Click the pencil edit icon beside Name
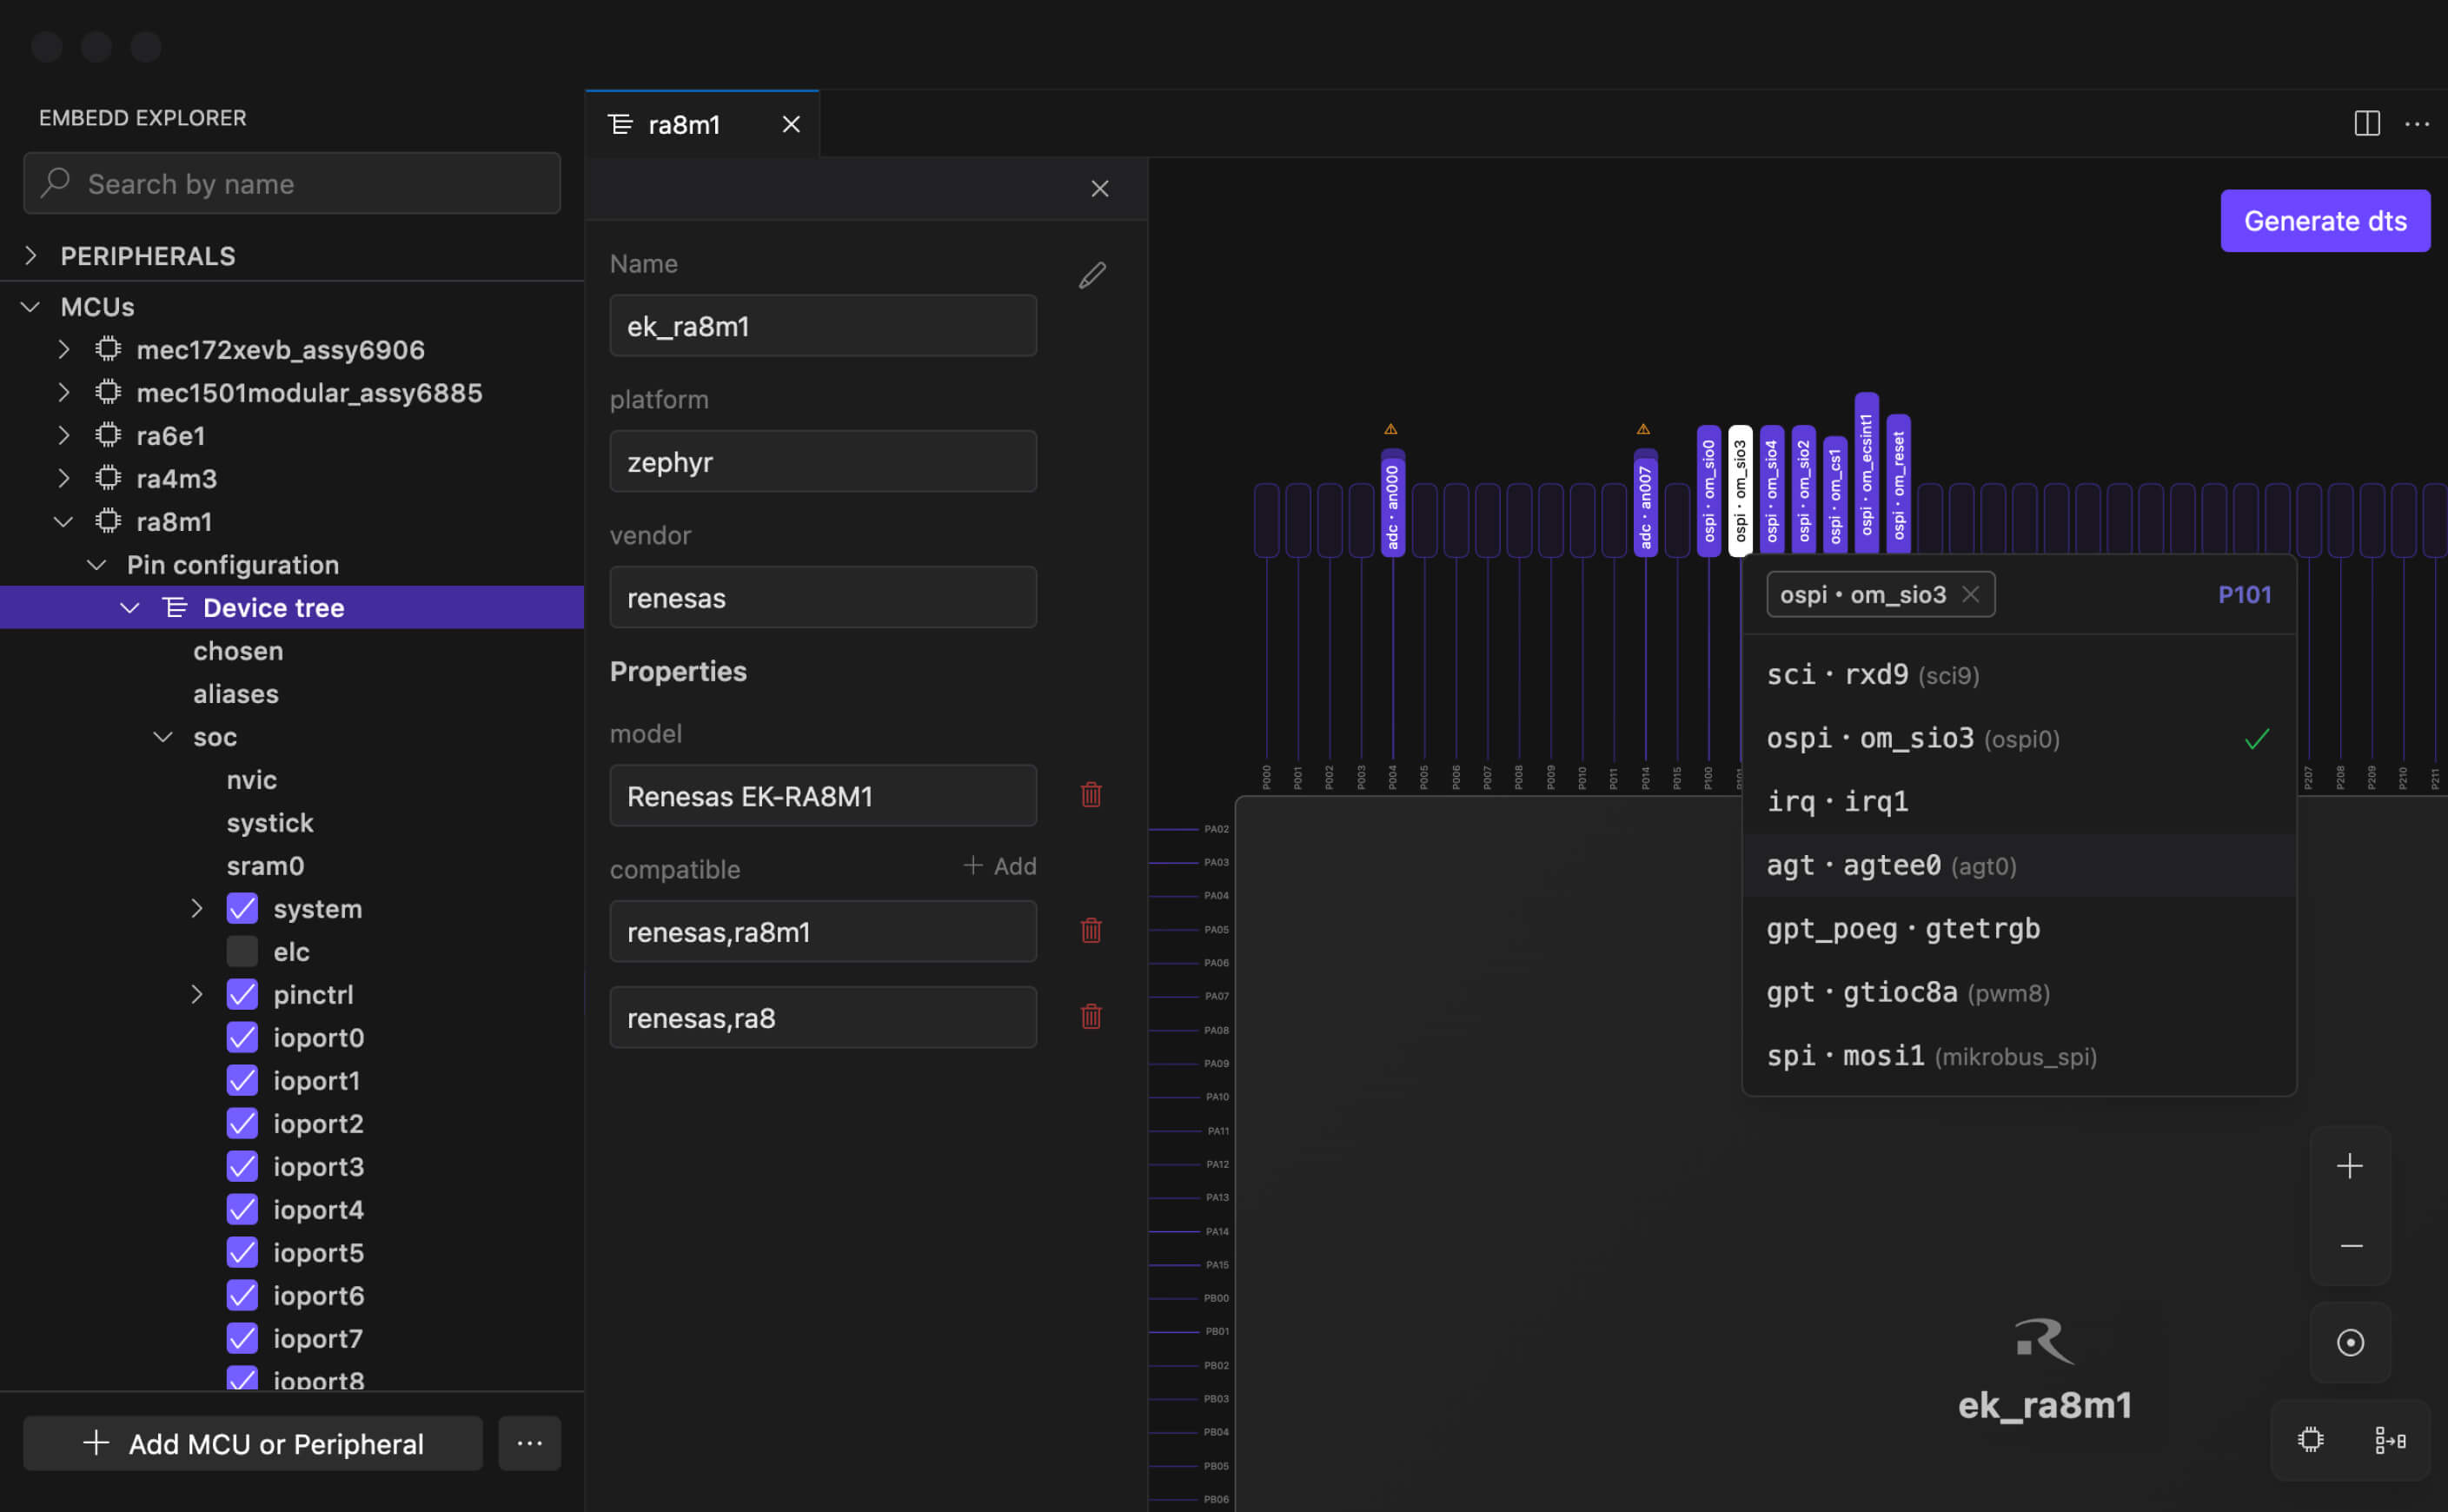The width and height of the screenshot is (2448, 1512). tap(1092, 275)
